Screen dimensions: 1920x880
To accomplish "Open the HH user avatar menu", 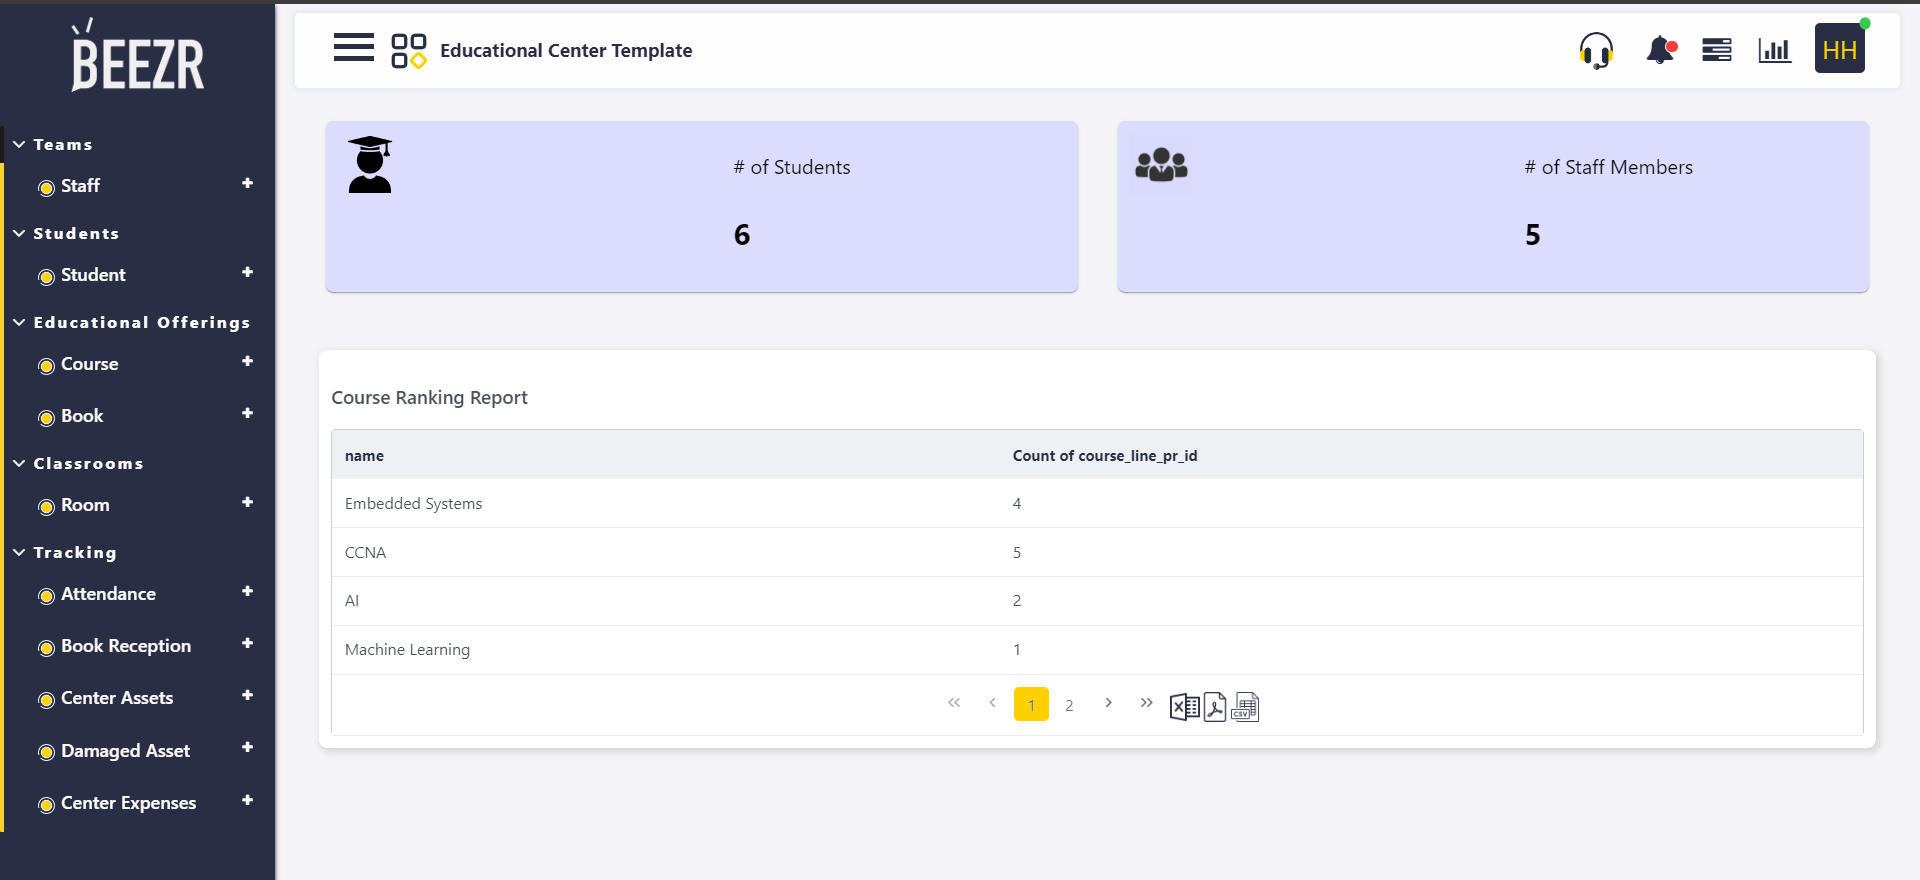I will tap(1840, 47).
